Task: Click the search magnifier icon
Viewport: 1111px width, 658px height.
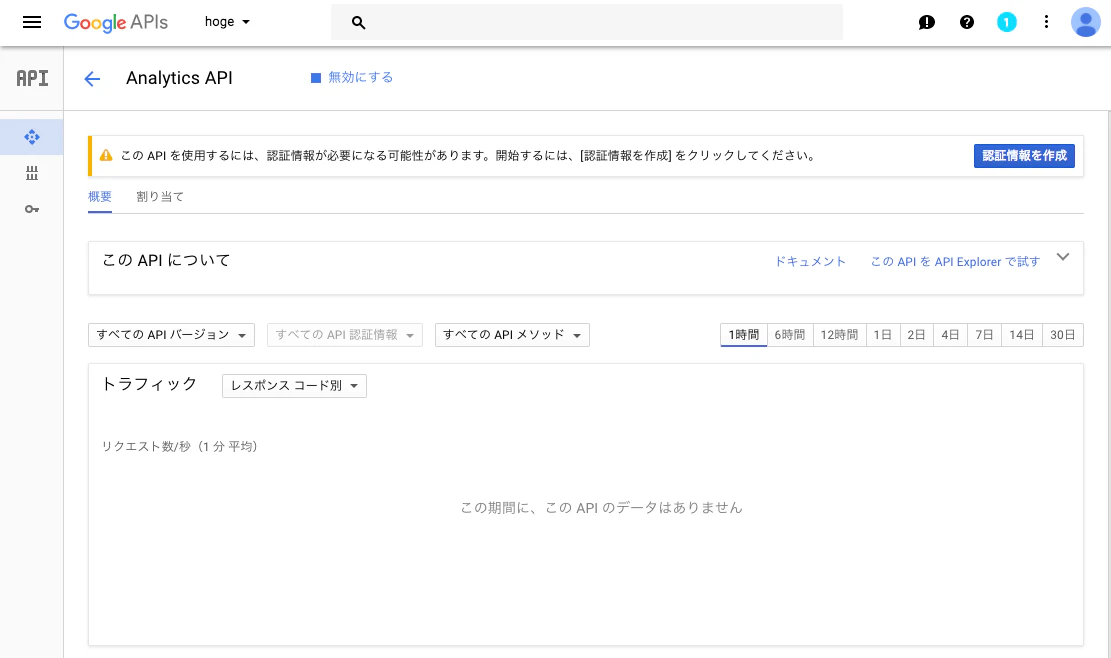Action: click(359, 23)
